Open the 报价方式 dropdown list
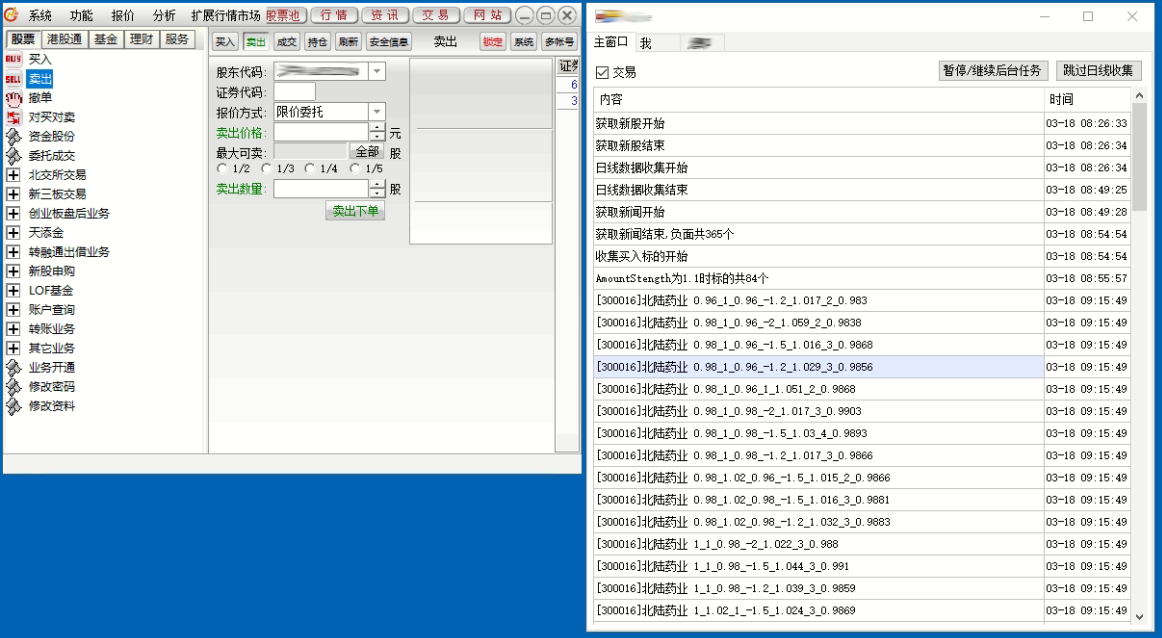 tap(377, 112)
